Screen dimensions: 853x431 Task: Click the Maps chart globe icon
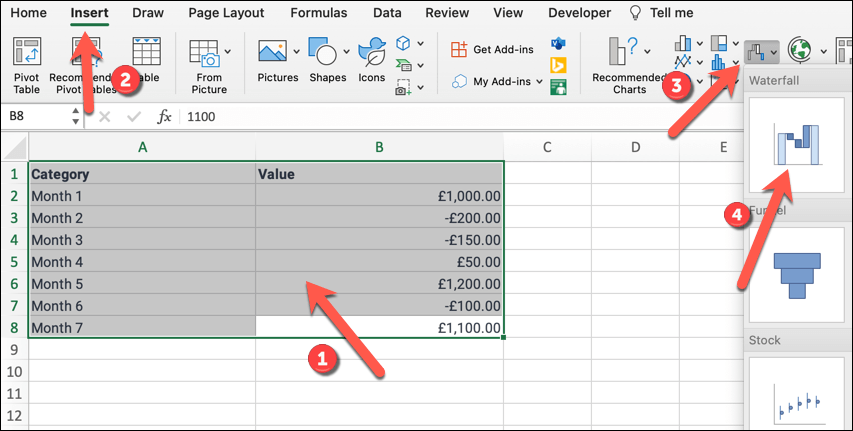tap(800, 50)
